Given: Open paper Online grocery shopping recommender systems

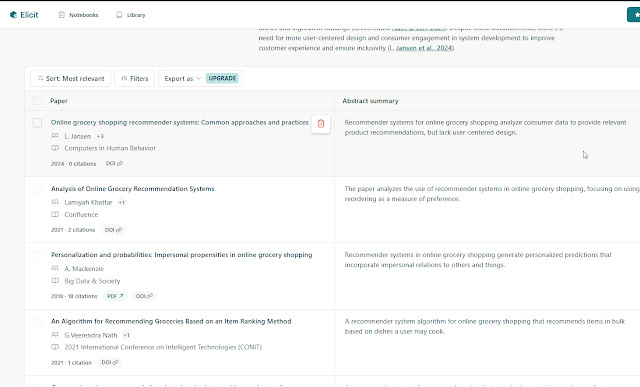Looking at the screenshot, I should tap(180, 122).
